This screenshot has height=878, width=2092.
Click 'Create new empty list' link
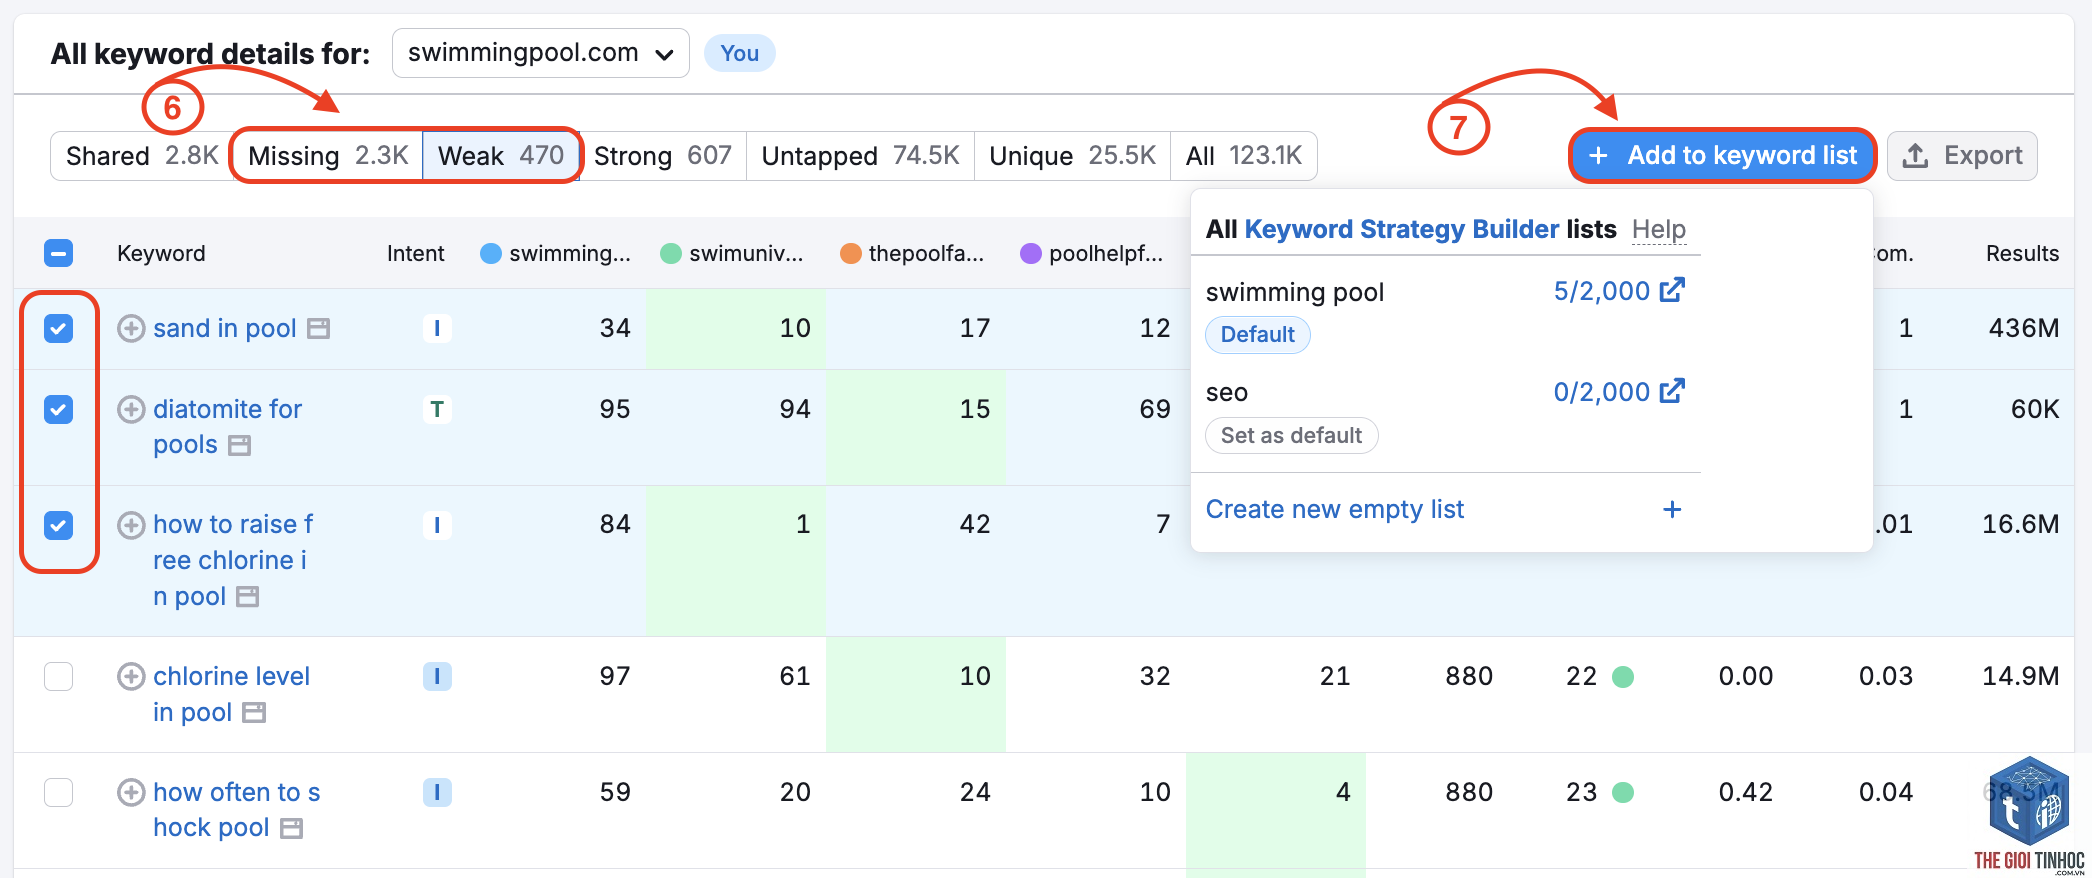point(1334,510)
